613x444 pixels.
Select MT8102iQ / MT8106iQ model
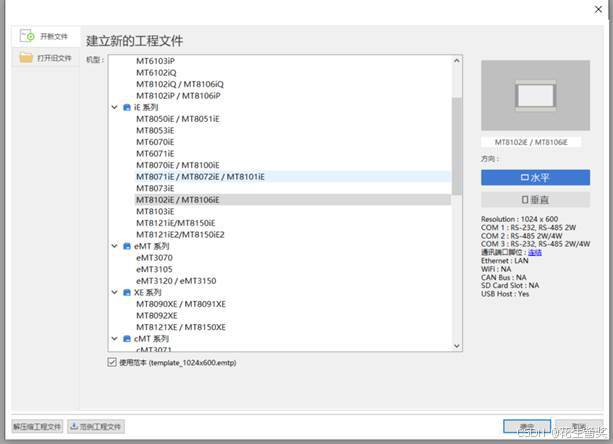(x=180, y=84)
